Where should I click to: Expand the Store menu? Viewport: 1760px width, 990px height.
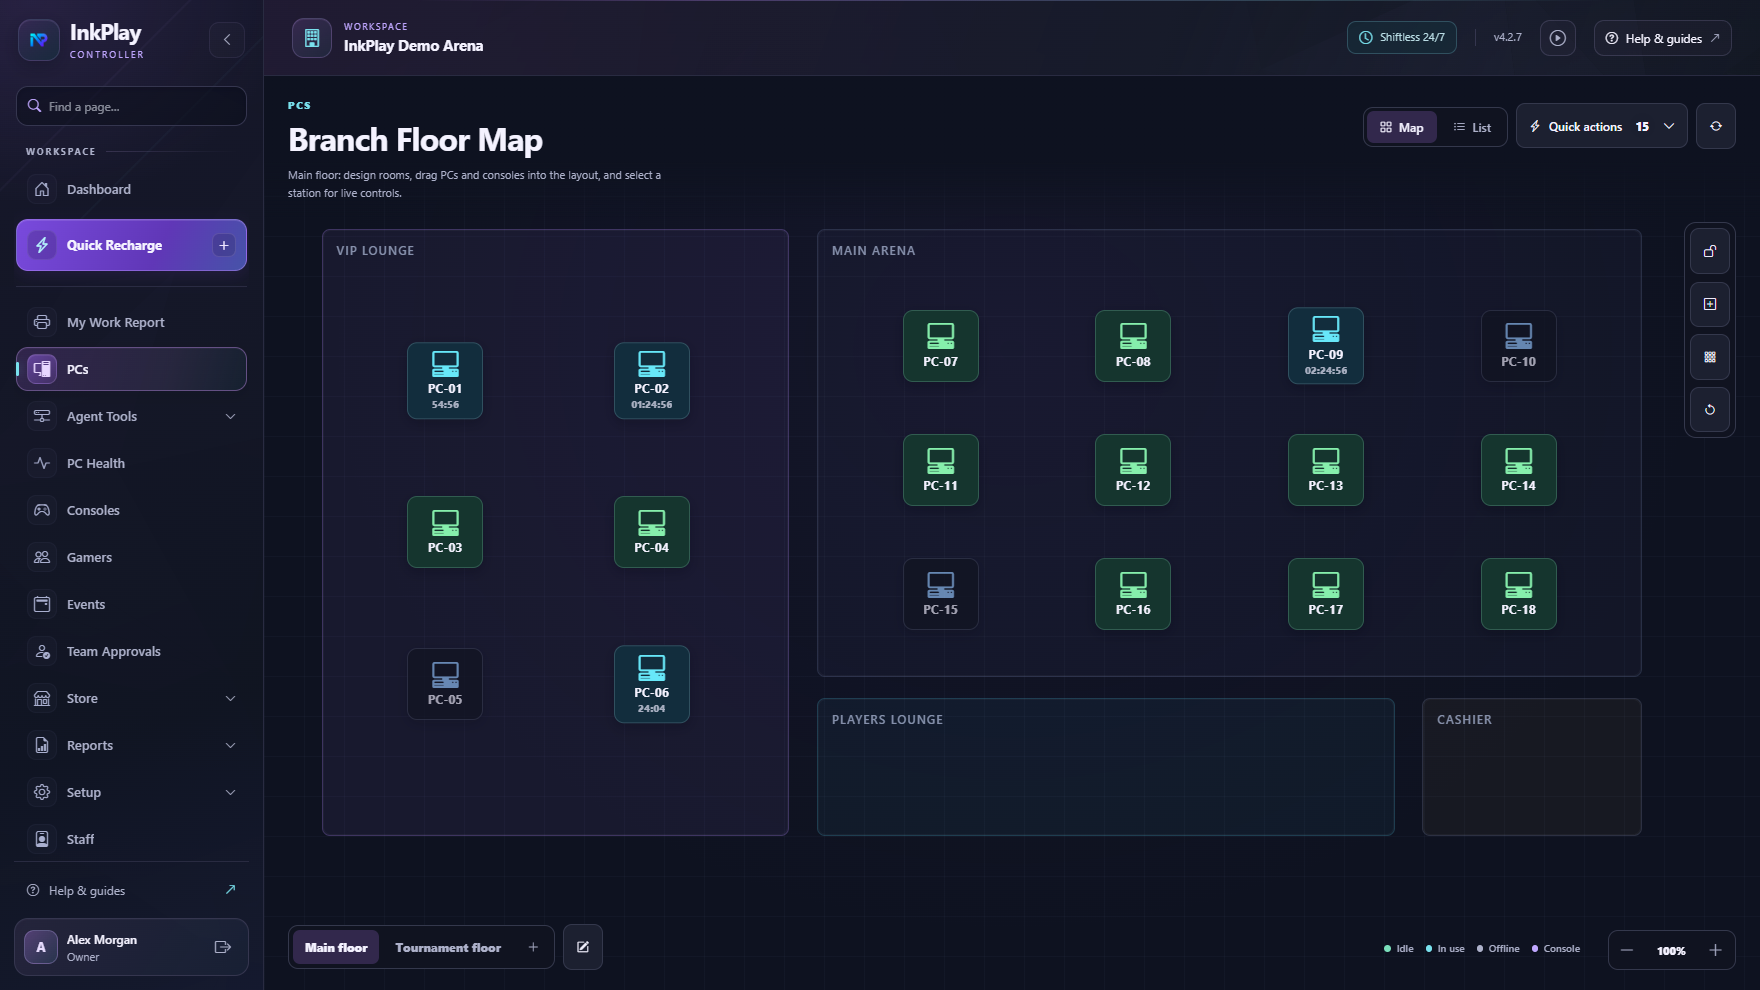pos(132,698)
